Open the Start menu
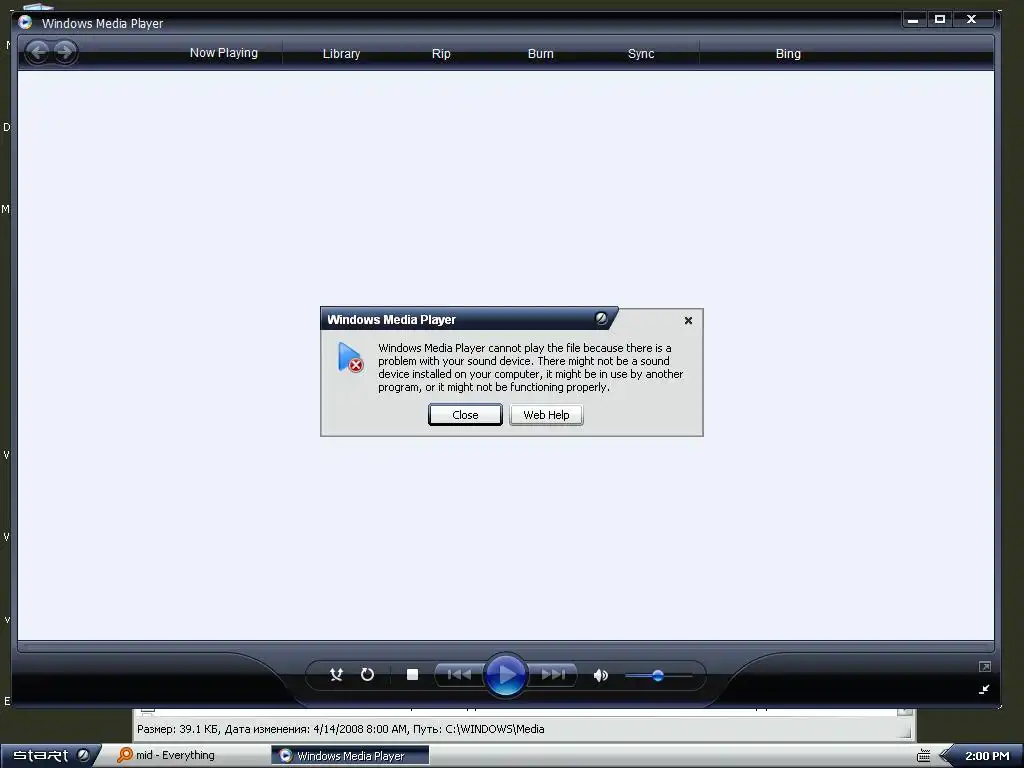The height and width of the screenshot is (768, 1024). (40, 755)
